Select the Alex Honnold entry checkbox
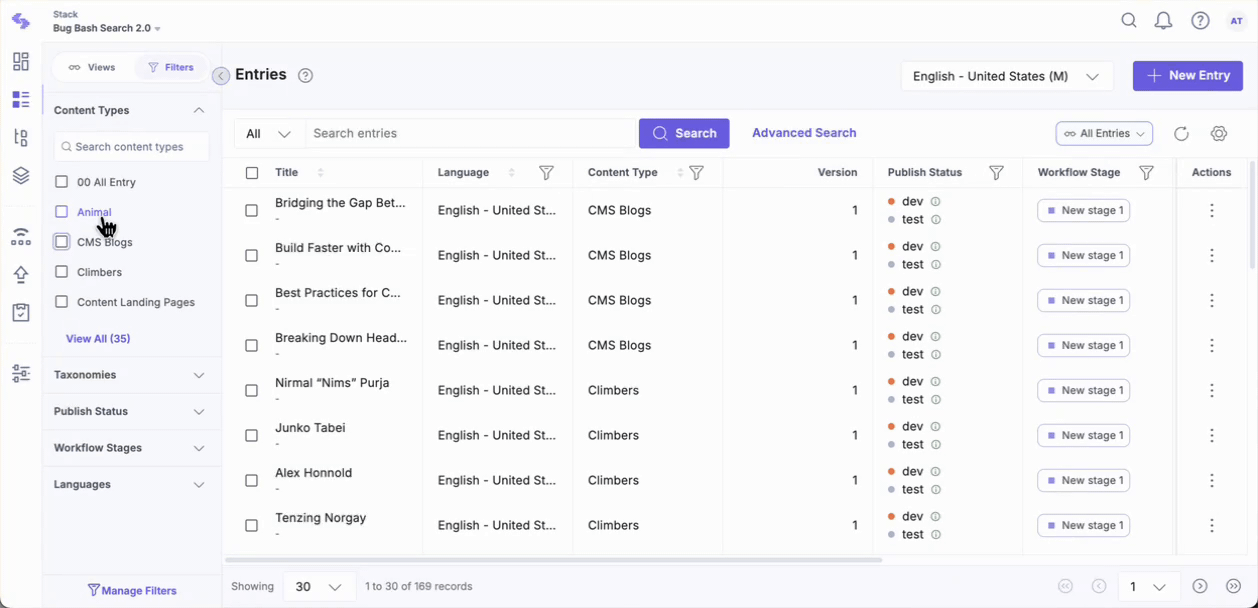The width and height of the screenshot is (1258, 608). coord(252,481)
